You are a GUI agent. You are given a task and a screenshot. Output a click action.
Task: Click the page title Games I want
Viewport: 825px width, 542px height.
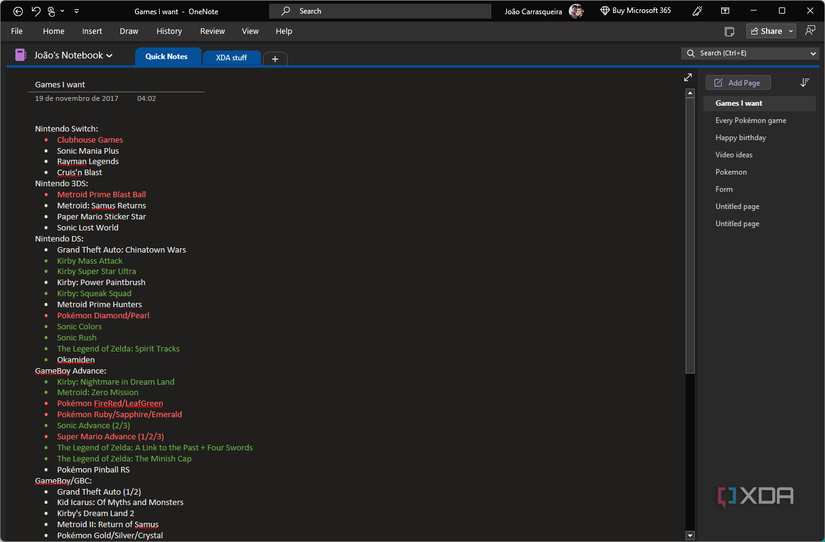tap(60, 85)
